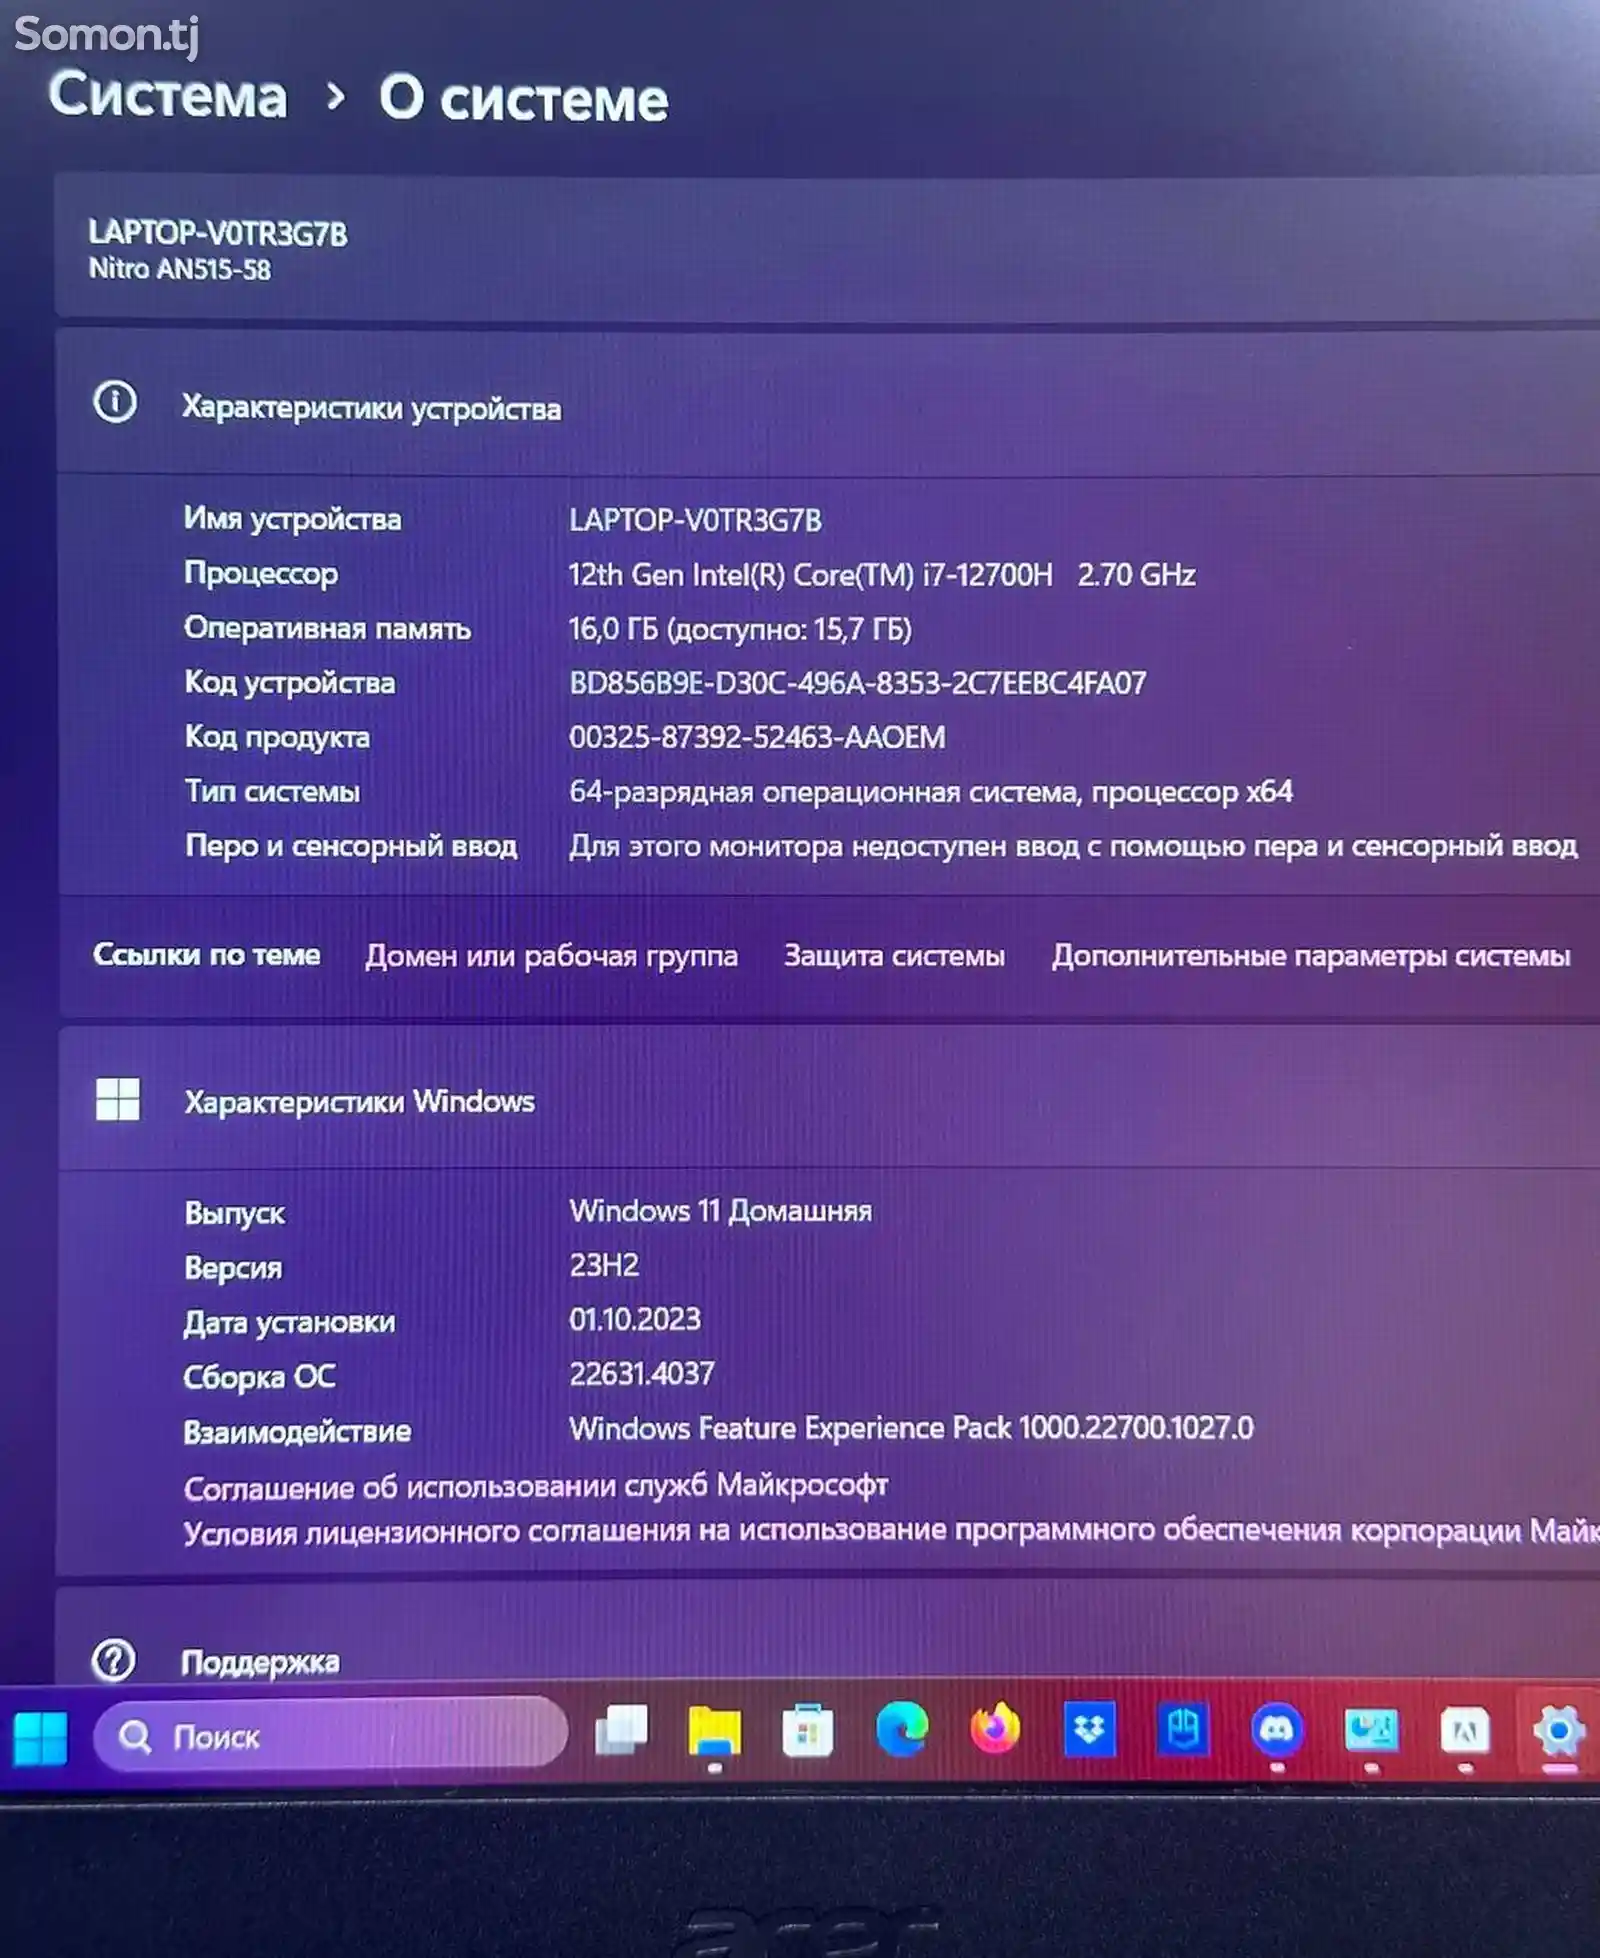This screenshot has width=1600, height=1958.
Task: Click the Дата установки label
Action: (289, 1322)
